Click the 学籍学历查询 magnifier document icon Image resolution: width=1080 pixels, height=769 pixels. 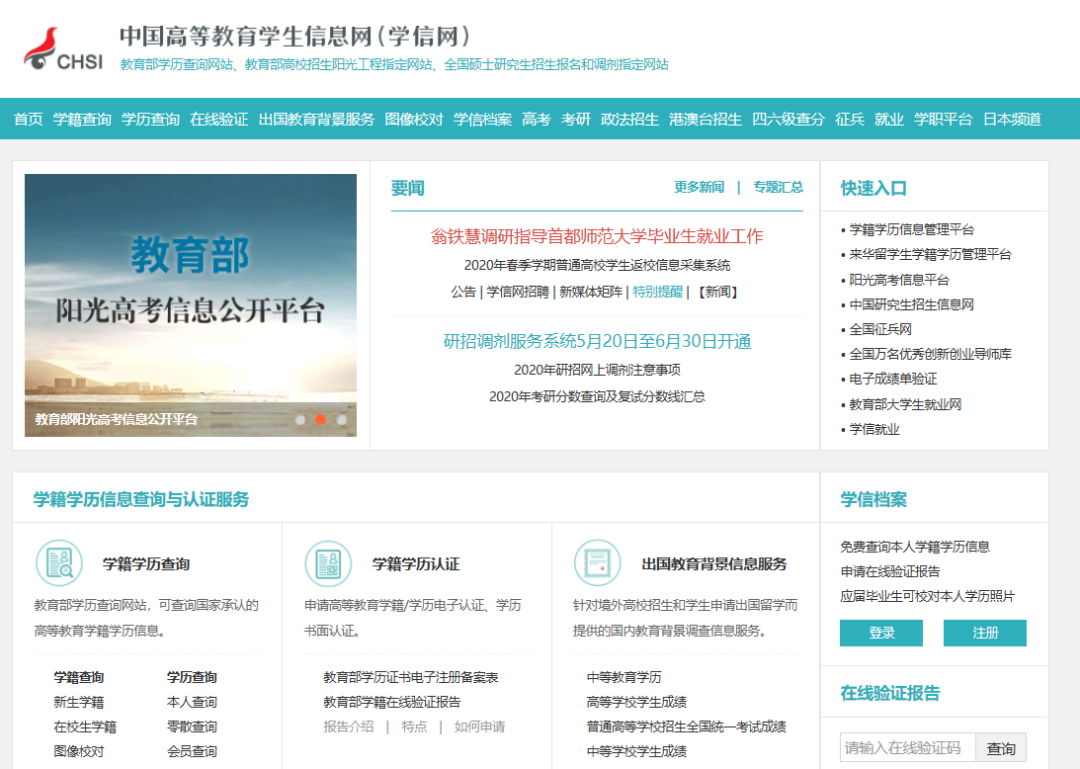(x=59, y=563)
